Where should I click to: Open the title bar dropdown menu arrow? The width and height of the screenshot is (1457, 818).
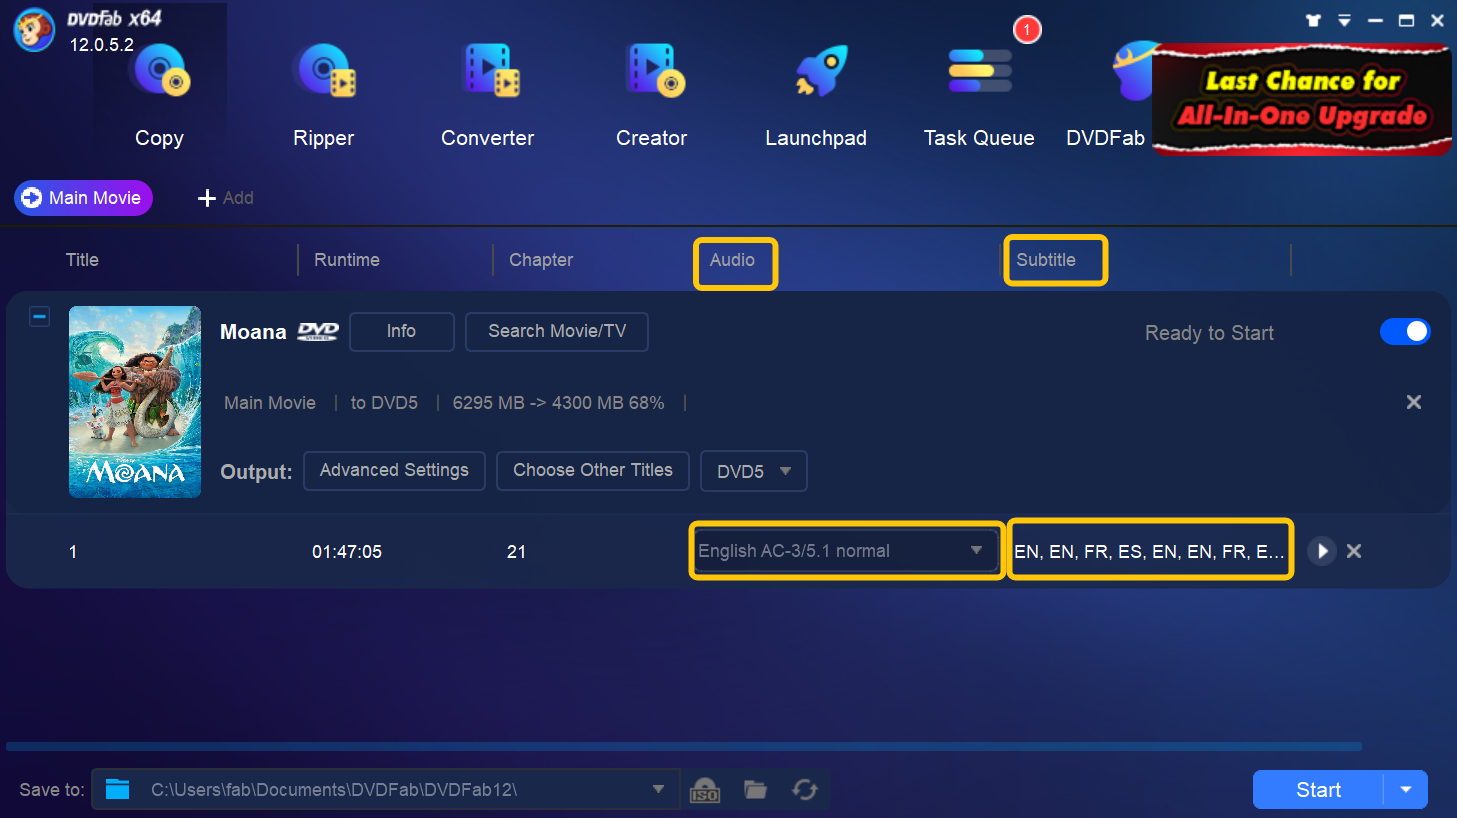click(x=1345, y=20)
